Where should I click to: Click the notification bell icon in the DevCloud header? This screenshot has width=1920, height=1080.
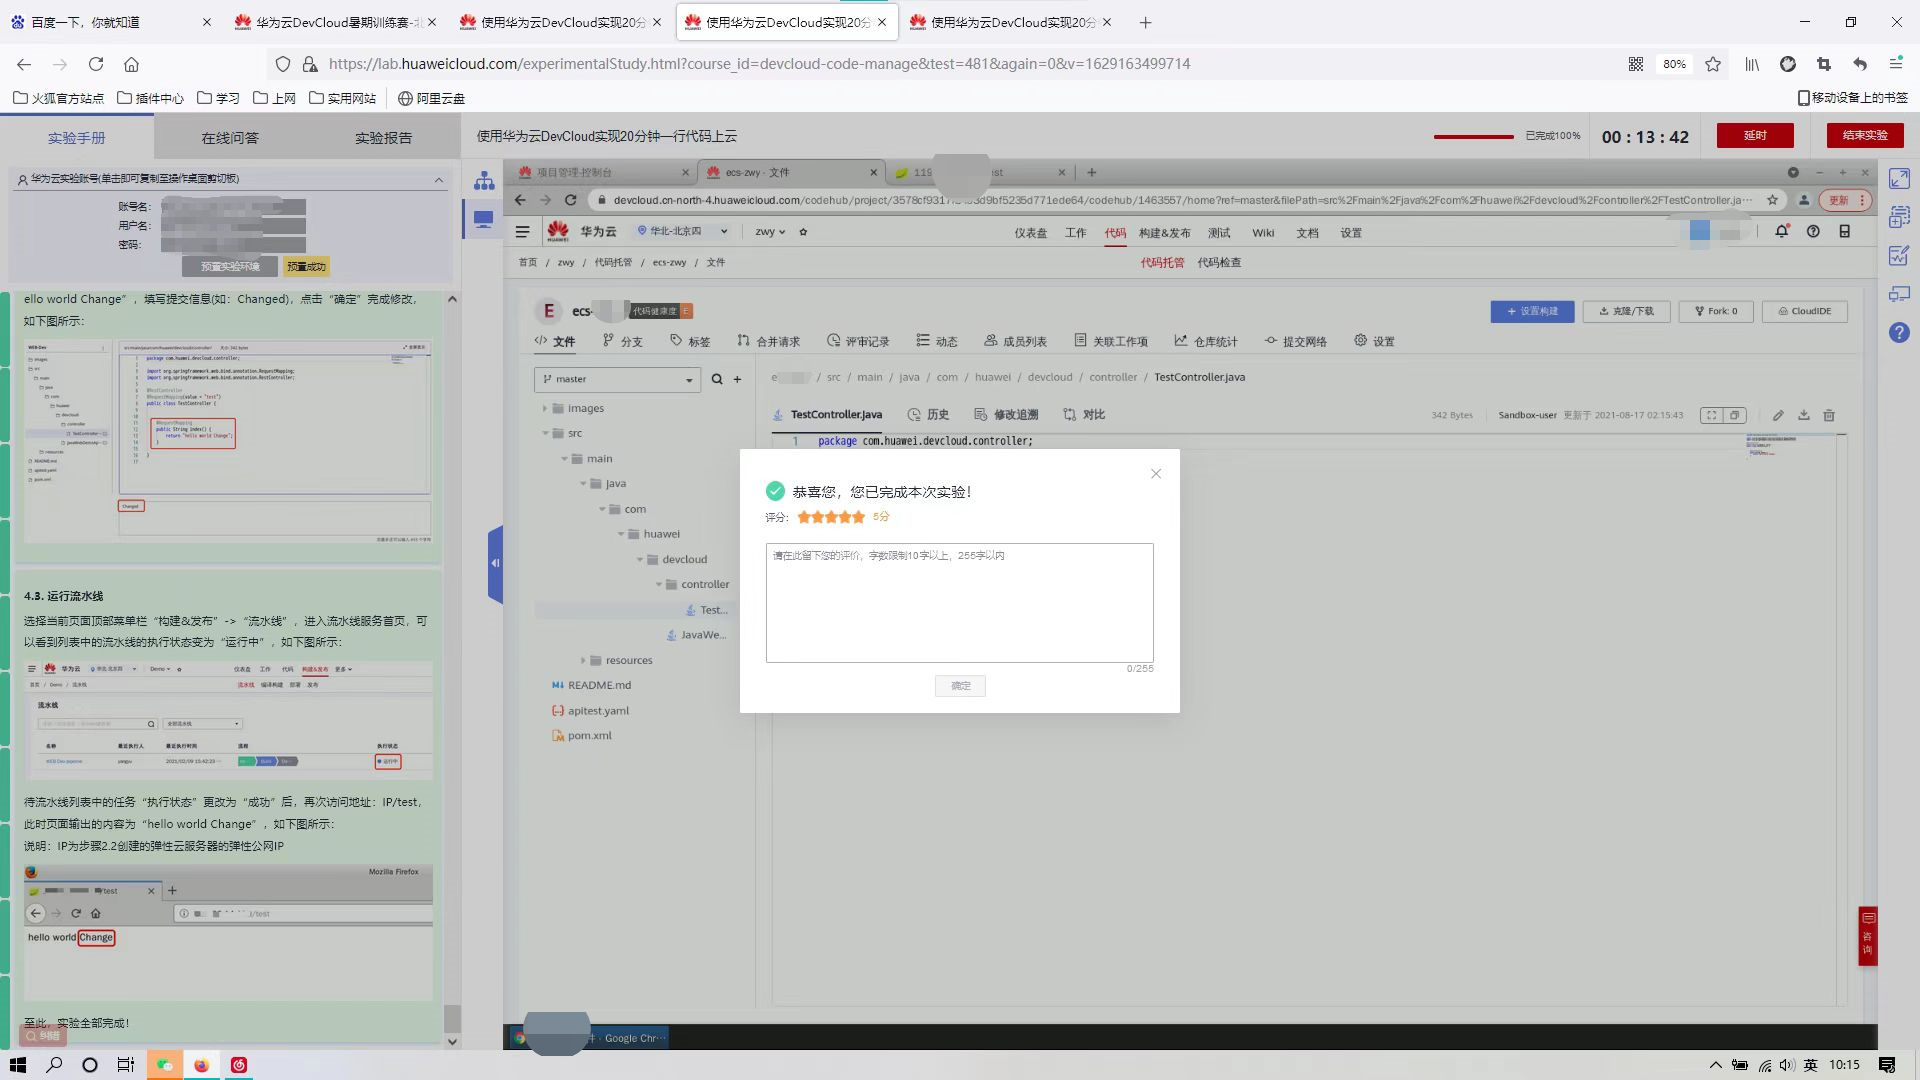click(1781, 231)
